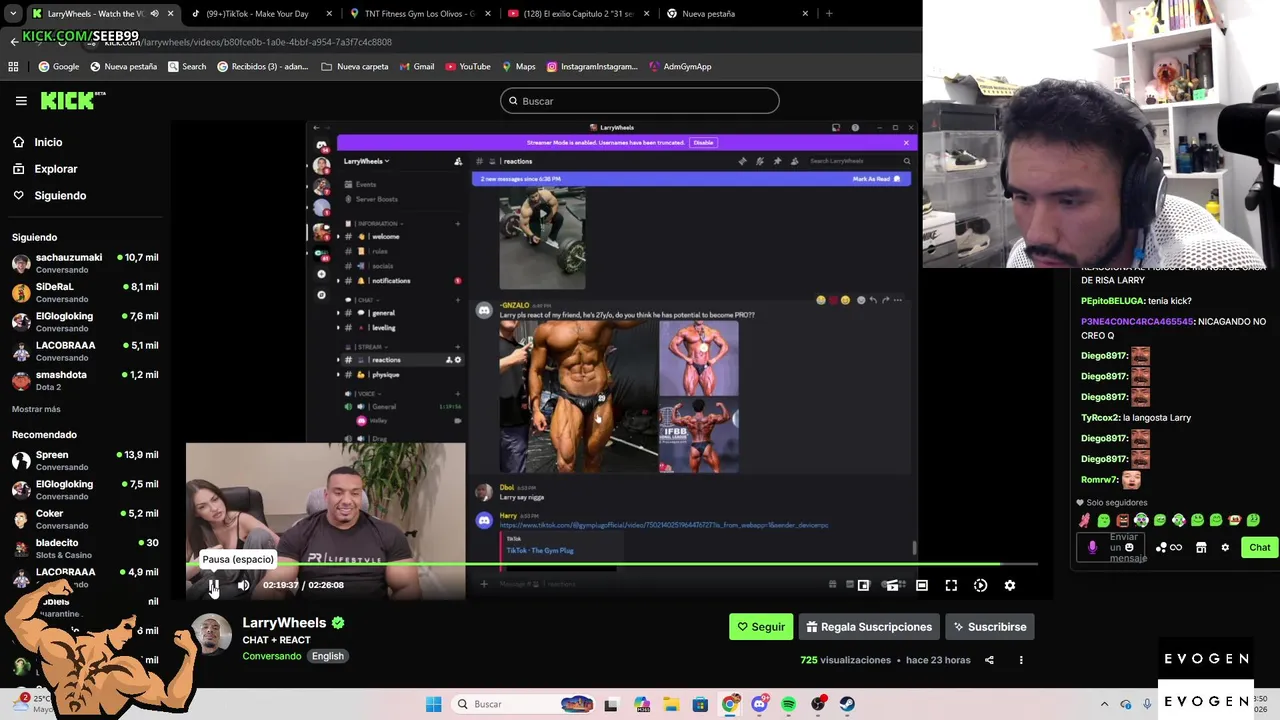Click the Windows taskbar Buscar search box
Screen dimensions: 1280x720
(523, 704)
